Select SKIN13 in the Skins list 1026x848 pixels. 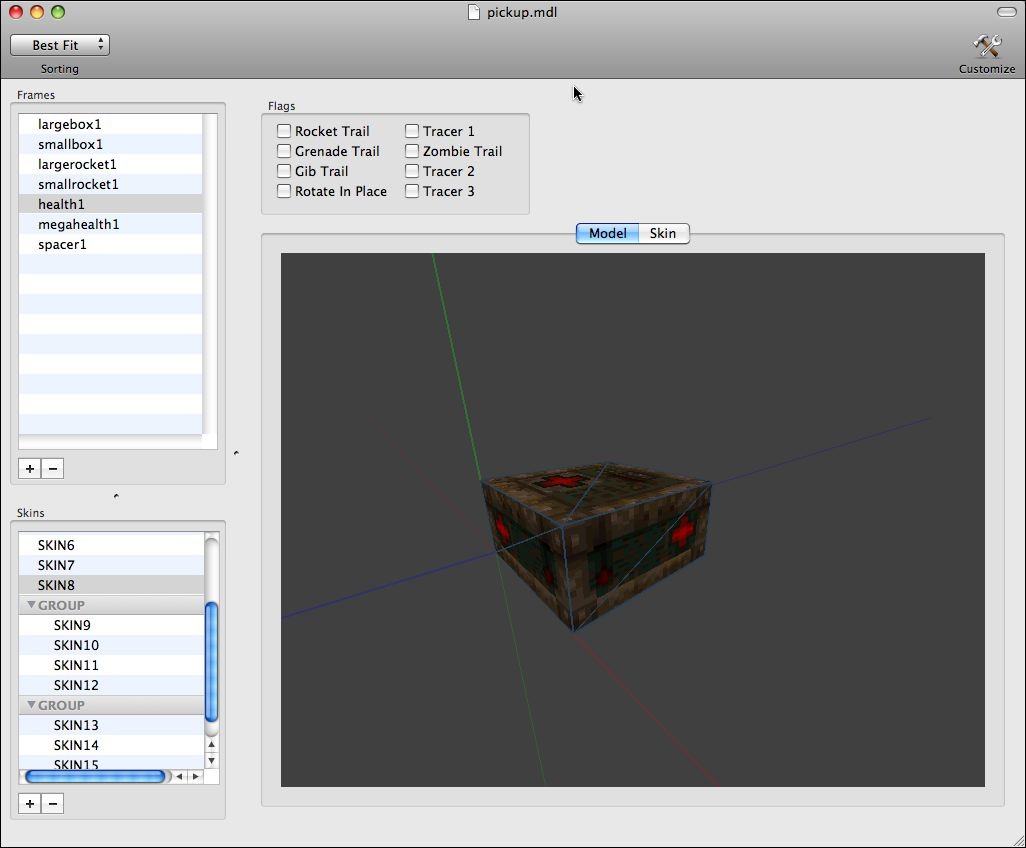point(111,725)
